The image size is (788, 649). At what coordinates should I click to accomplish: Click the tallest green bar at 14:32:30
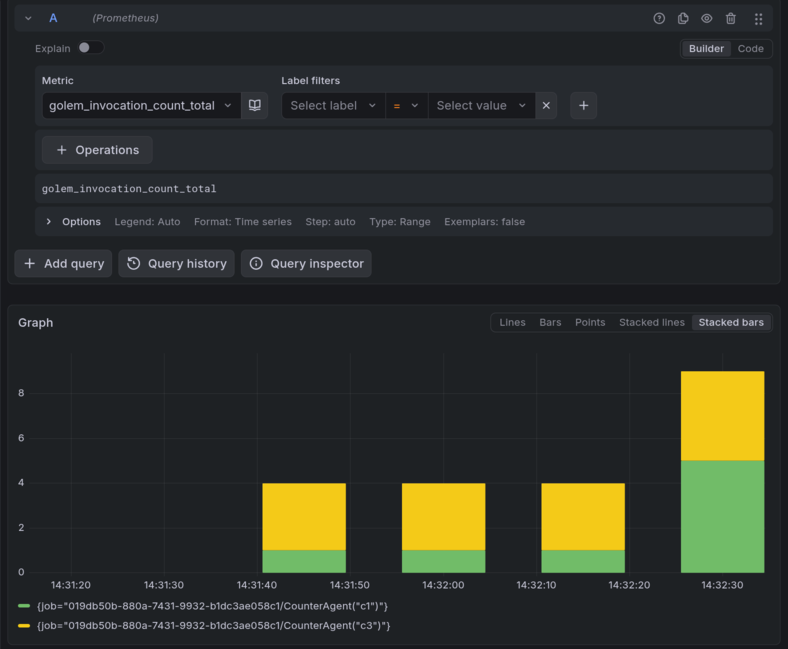[722, 516]
